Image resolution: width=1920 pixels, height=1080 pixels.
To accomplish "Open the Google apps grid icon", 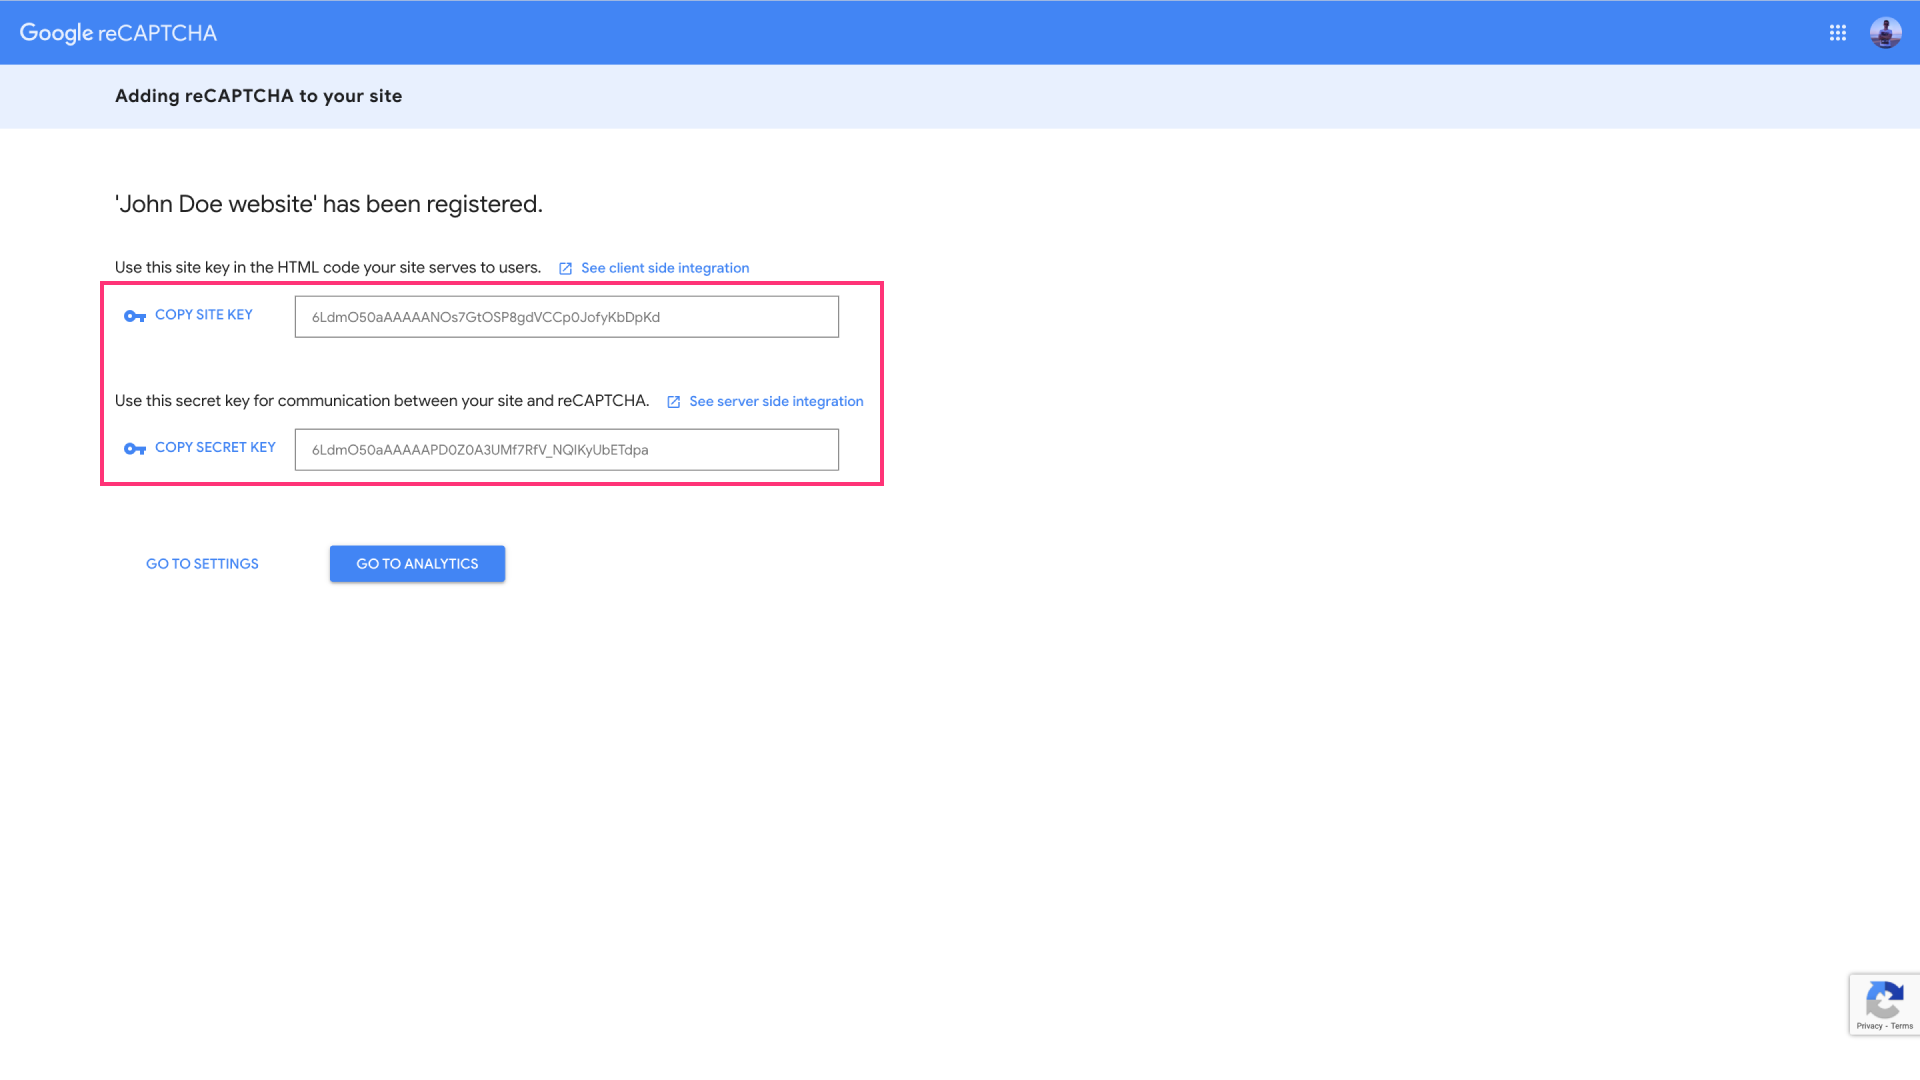I will [1837, 33].
